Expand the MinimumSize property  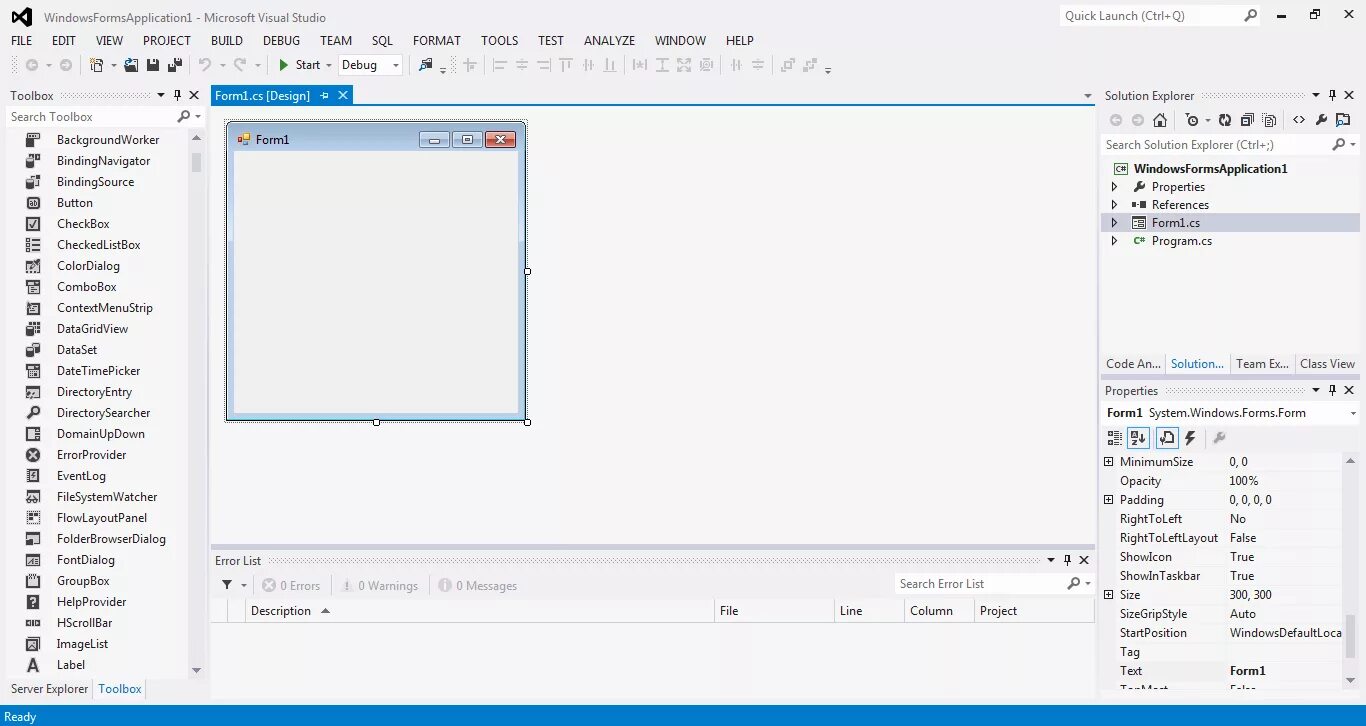tap(1108, 462)
